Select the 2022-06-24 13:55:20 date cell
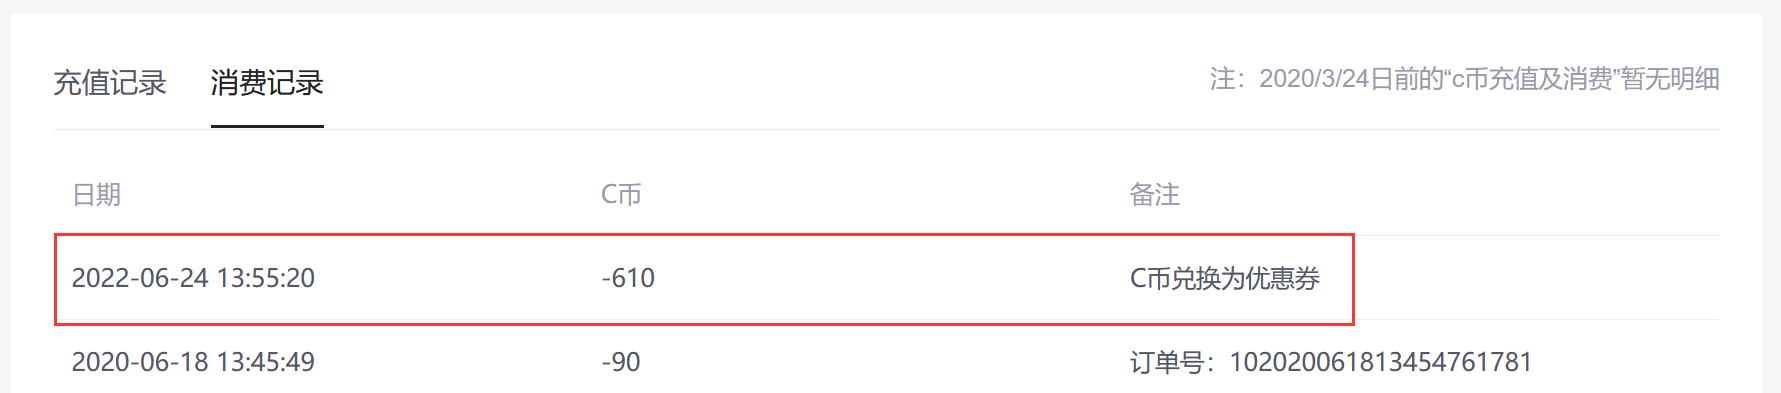This screenshot has height=393, width=1781. (x=193, y=278)
